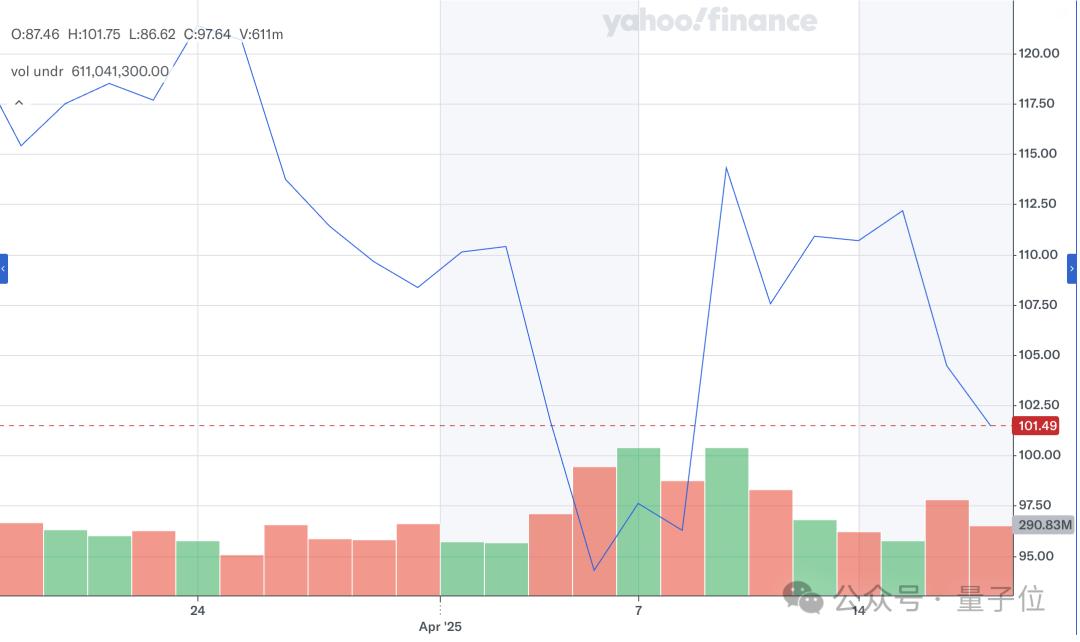This screenshot has width=1080, height=642.
Task: Click the right blue chart scroll arrow
Action: 1073,268
